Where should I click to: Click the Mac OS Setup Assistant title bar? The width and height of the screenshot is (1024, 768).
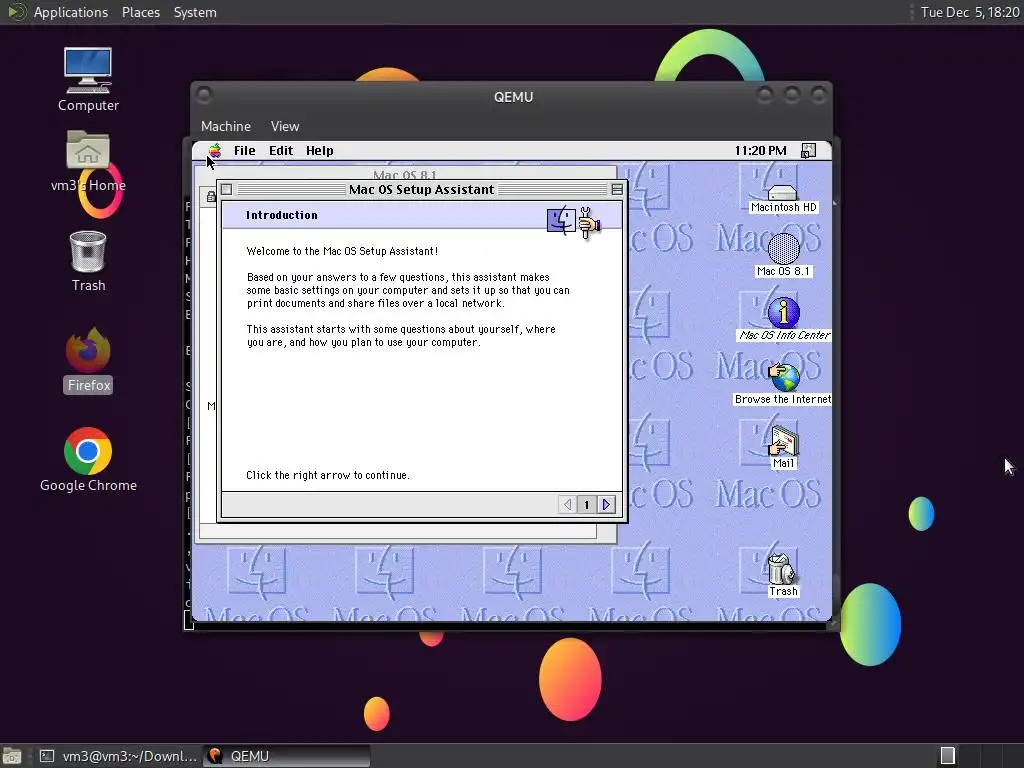(x=421, y=189)
